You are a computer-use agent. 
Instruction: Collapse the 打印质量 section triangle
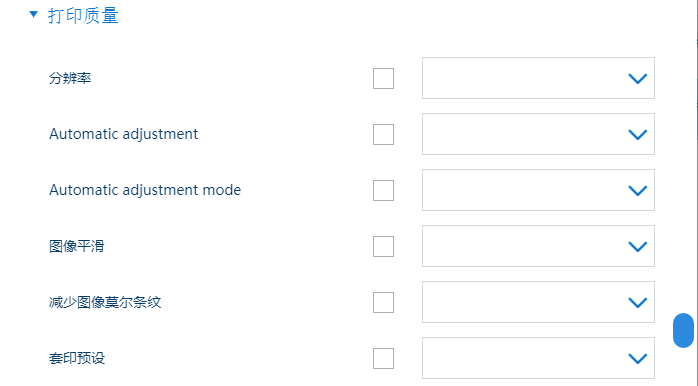(x=33, y=15)
